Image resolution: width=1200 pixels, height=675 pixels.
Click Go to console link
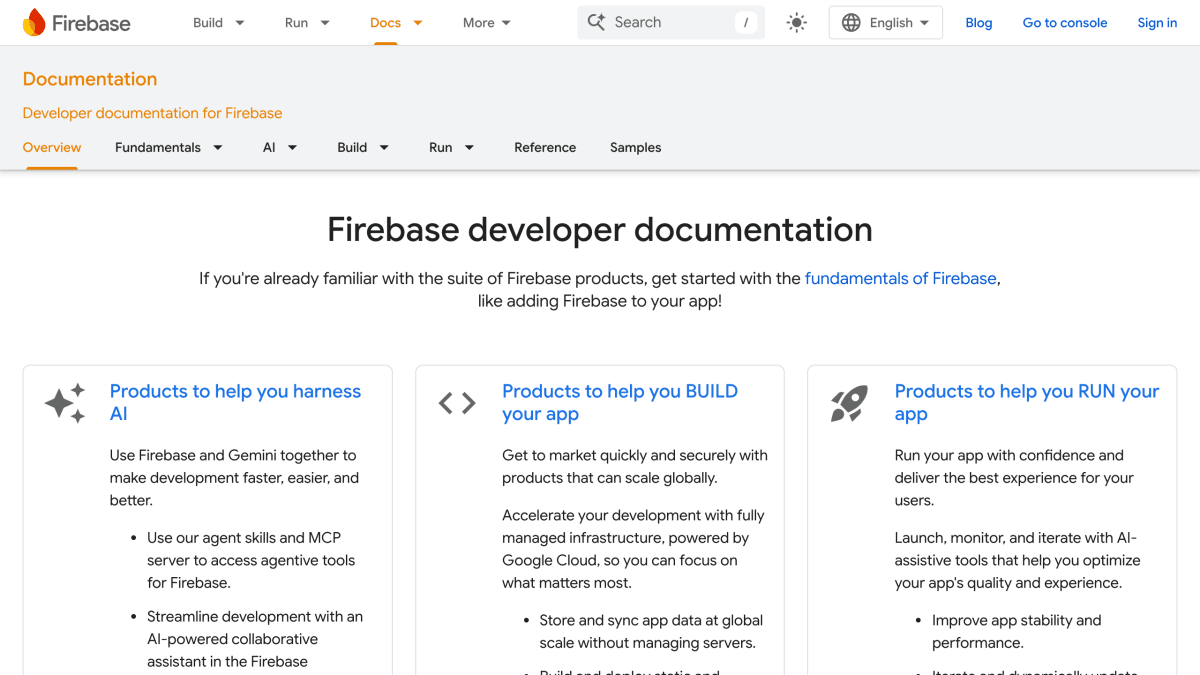tap(1065, 23)
